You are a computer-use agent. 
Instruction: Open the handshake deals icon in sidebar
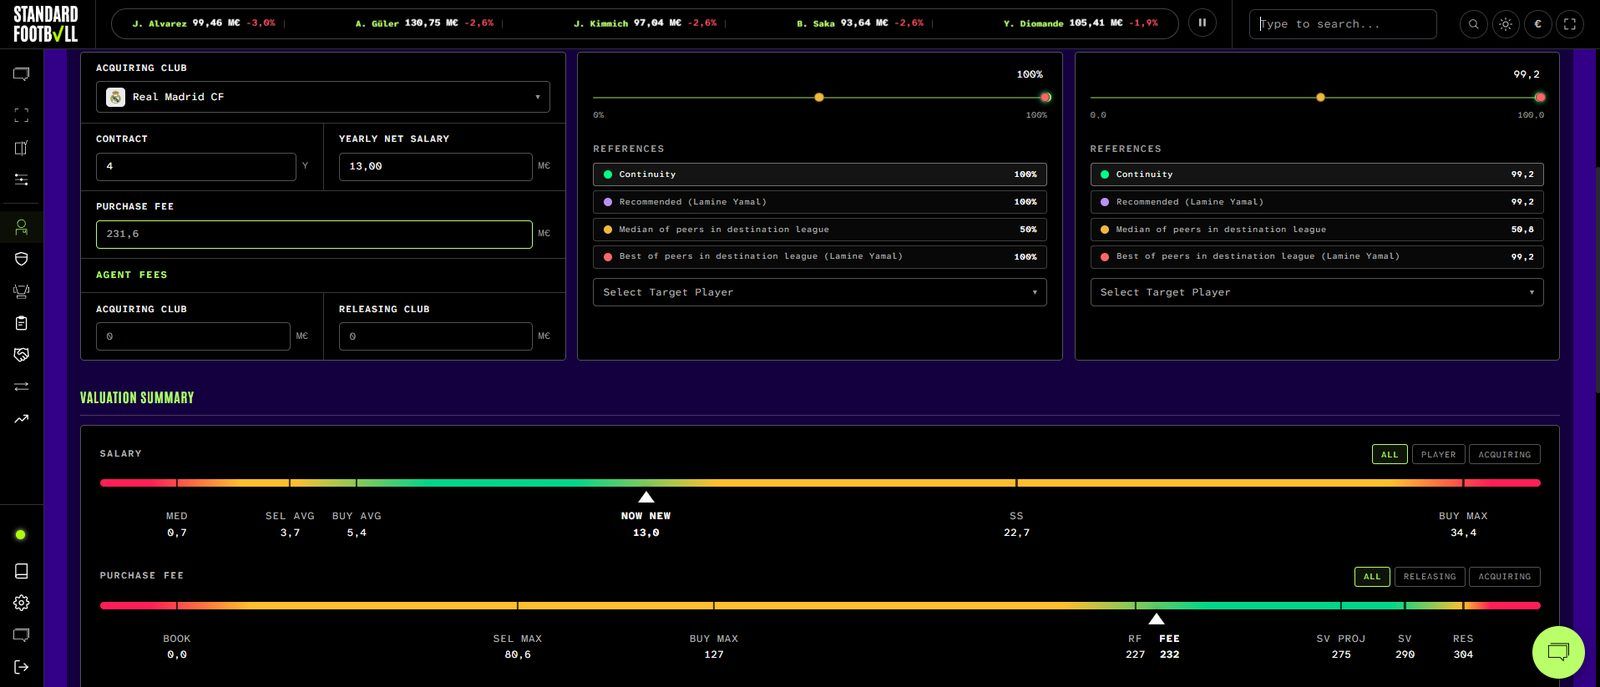(x=21, y=355)
